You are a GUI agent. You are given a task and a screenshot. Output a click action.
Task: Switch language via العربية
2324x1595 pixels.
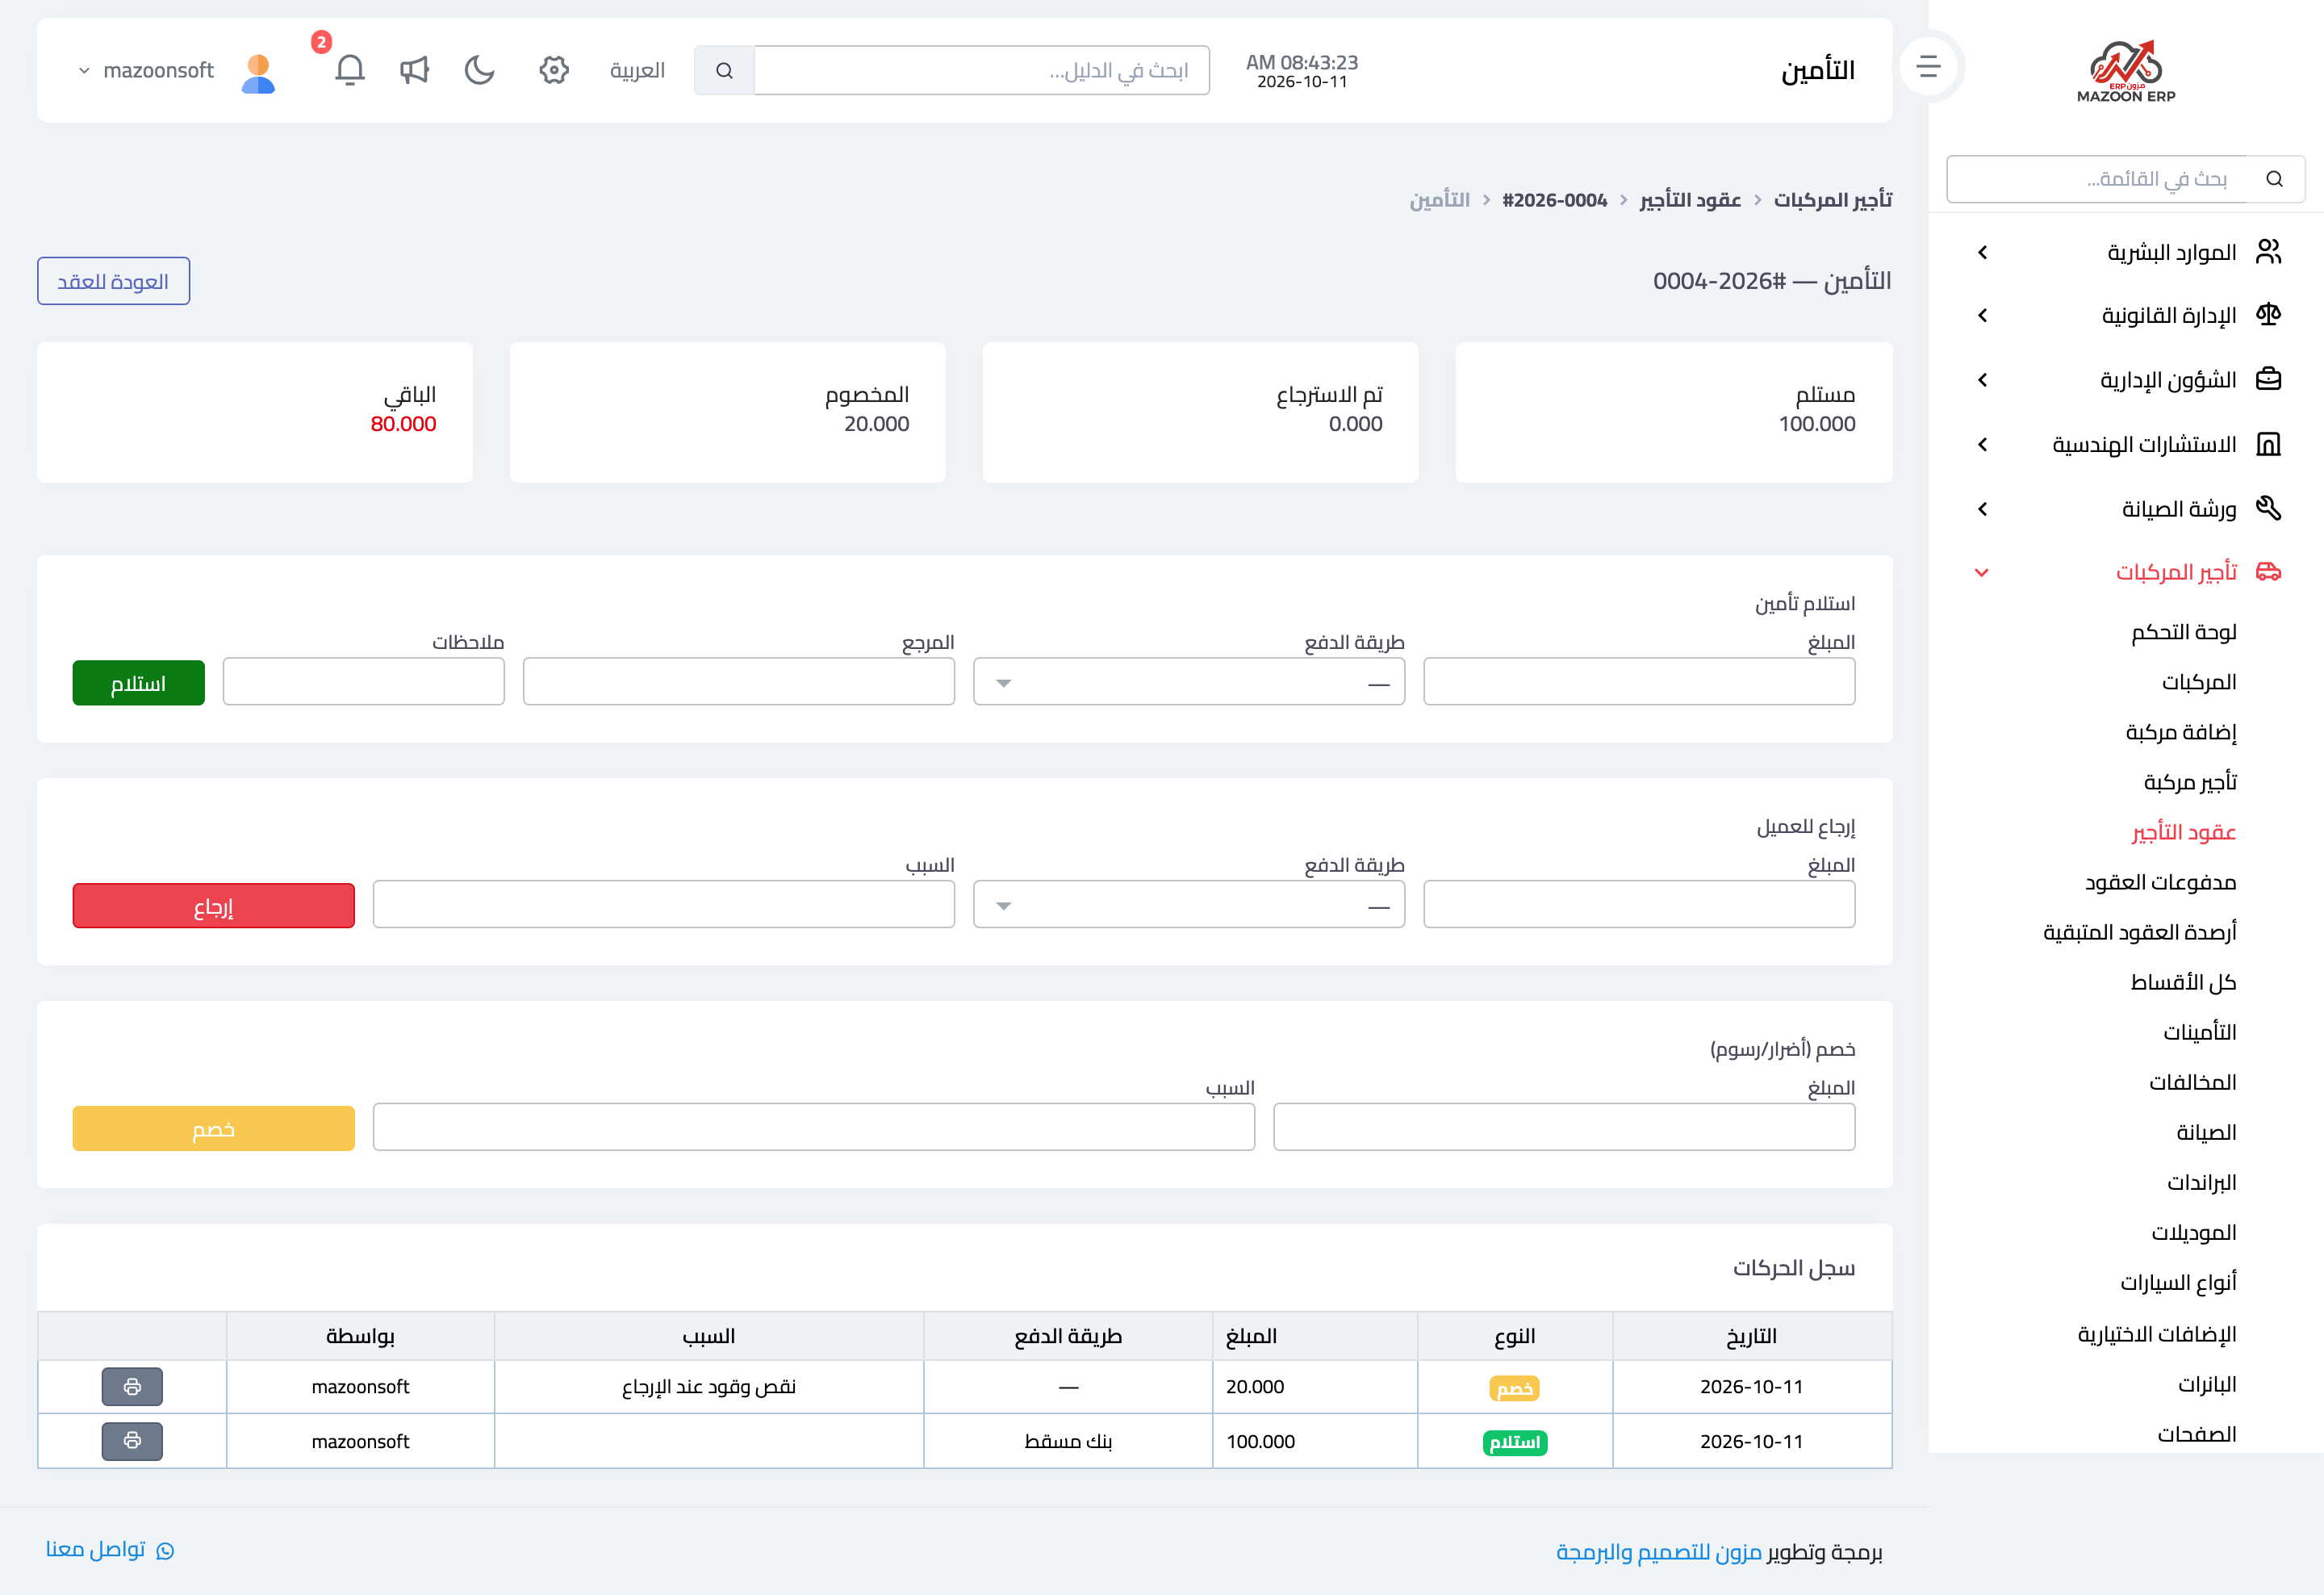638,70
